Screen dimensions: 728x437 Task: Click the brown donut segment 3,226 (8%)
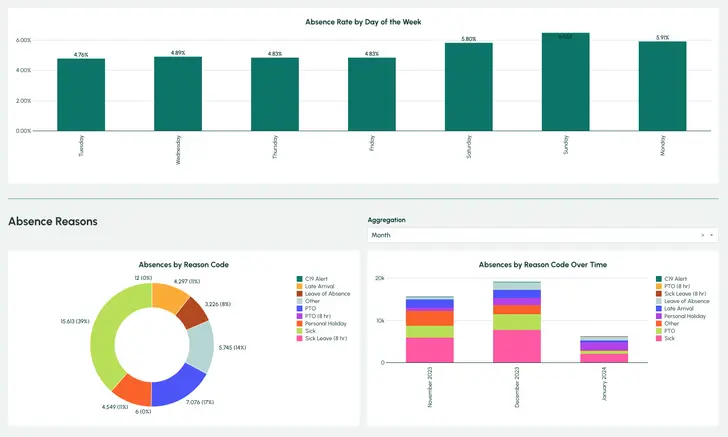point(194,313)
